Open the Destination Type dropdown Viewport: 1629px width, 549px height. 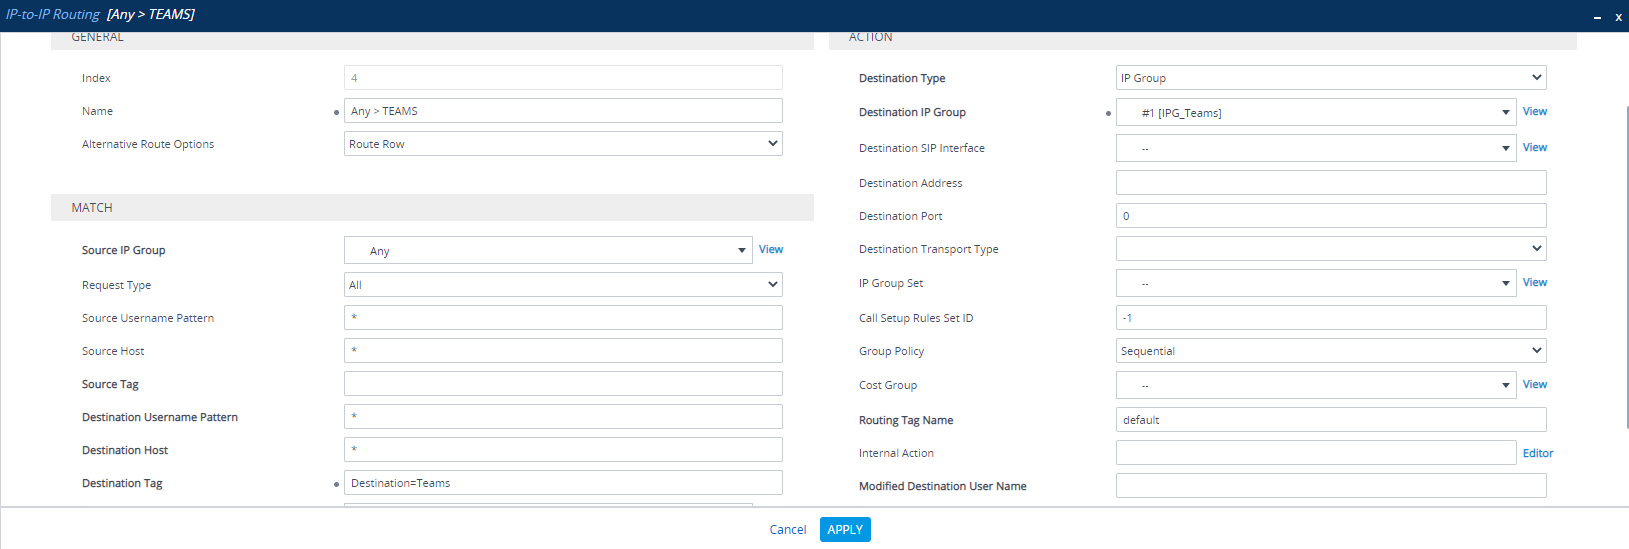(1330, 78)
